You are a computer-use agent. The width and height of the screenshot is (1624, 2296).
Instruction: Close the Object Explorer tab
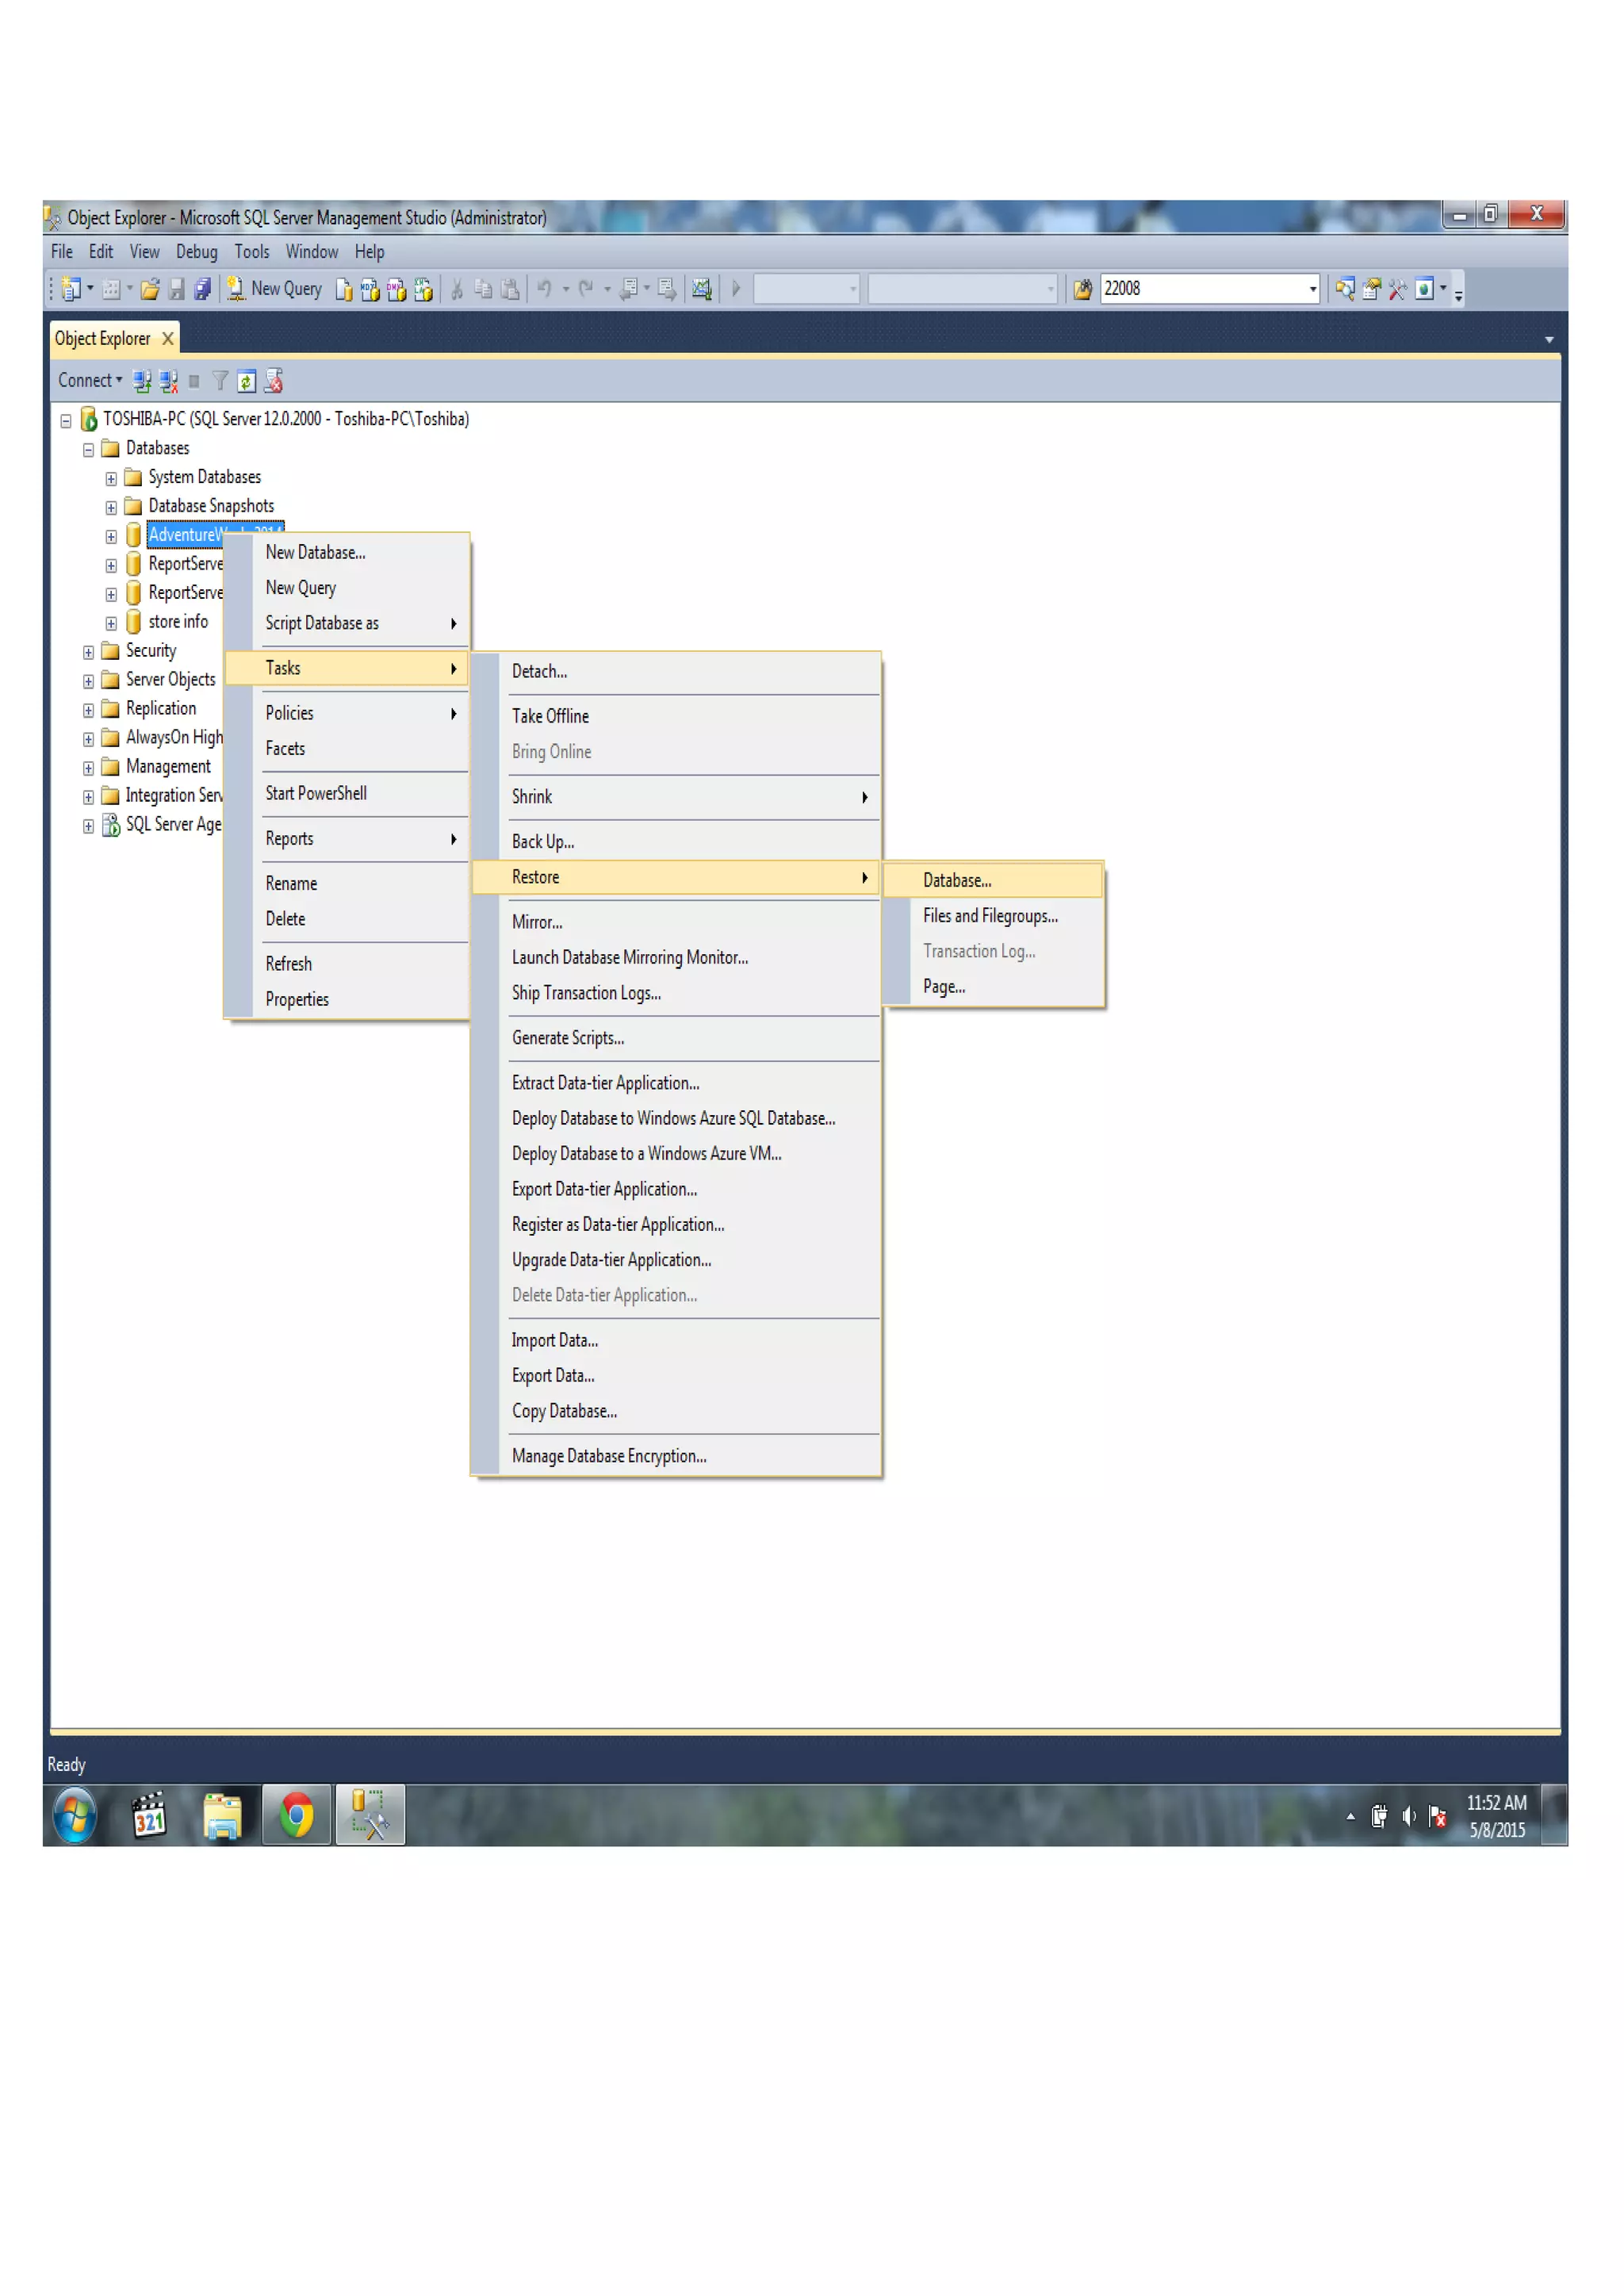click(x=168, y=339)
